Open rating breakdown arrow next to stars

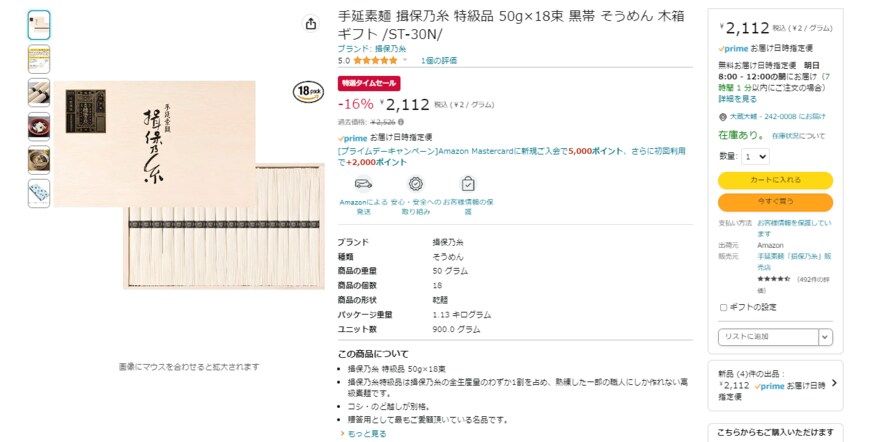pyautogui.click(x=405, y=60)
